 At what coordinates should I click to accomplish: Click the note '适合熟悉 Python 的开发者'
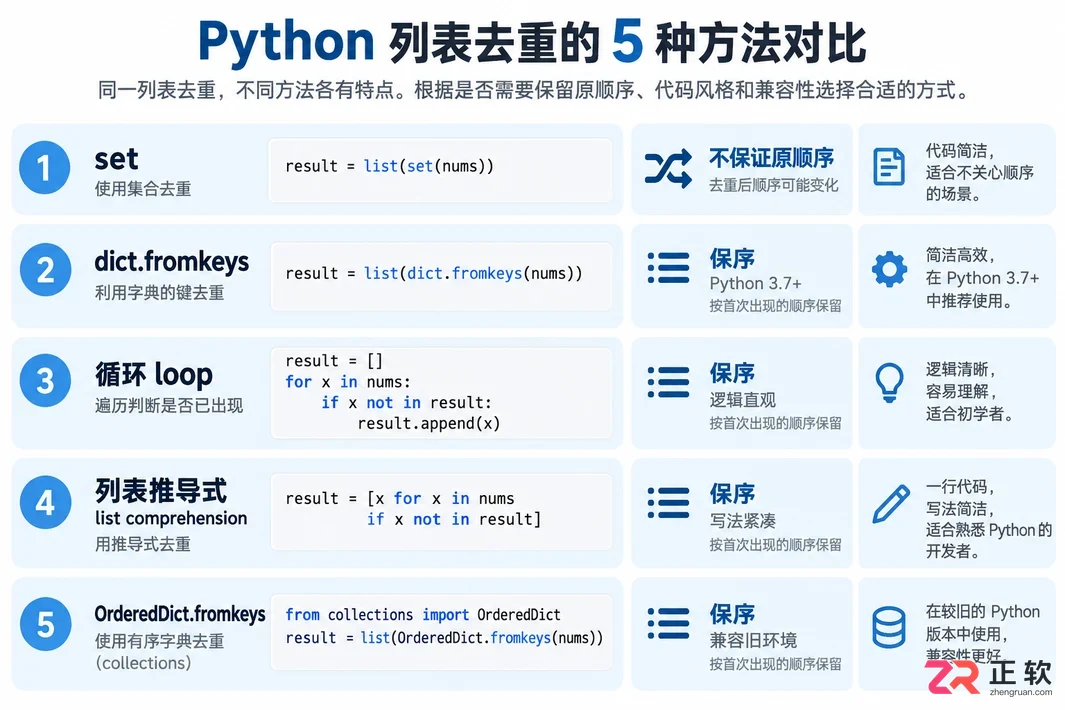pyautogui.click(x=988, y=540)
